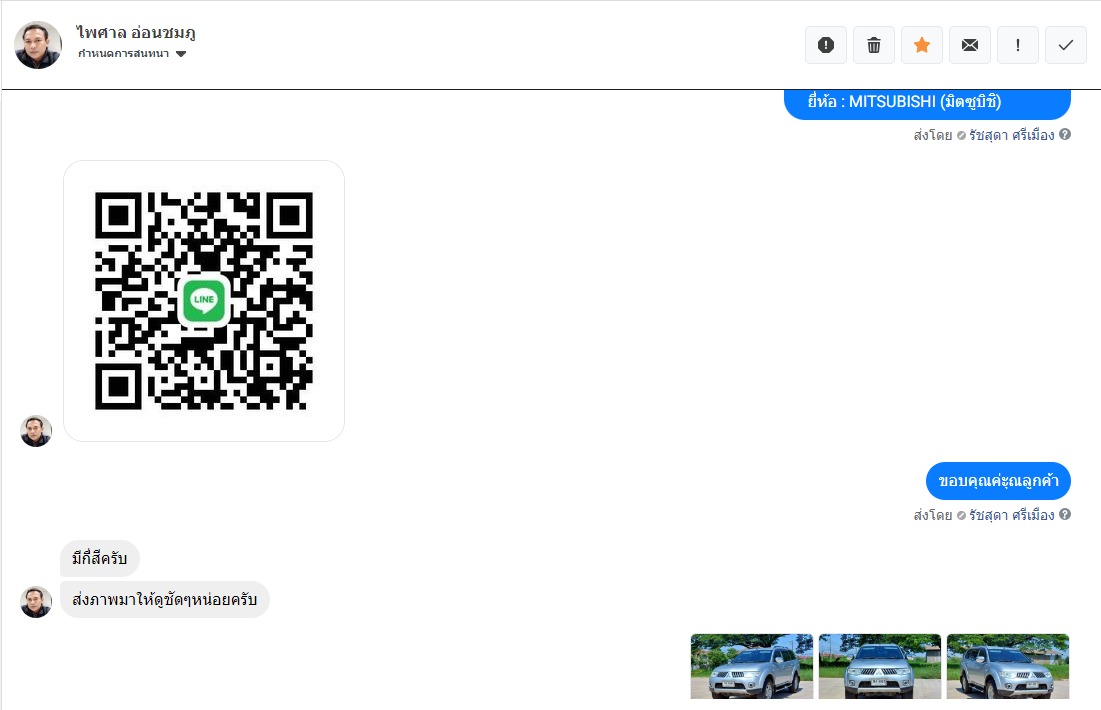1101x710 pixels.
Task: Mark conversation done with checkmark icon
Action: pos(1066,45)
